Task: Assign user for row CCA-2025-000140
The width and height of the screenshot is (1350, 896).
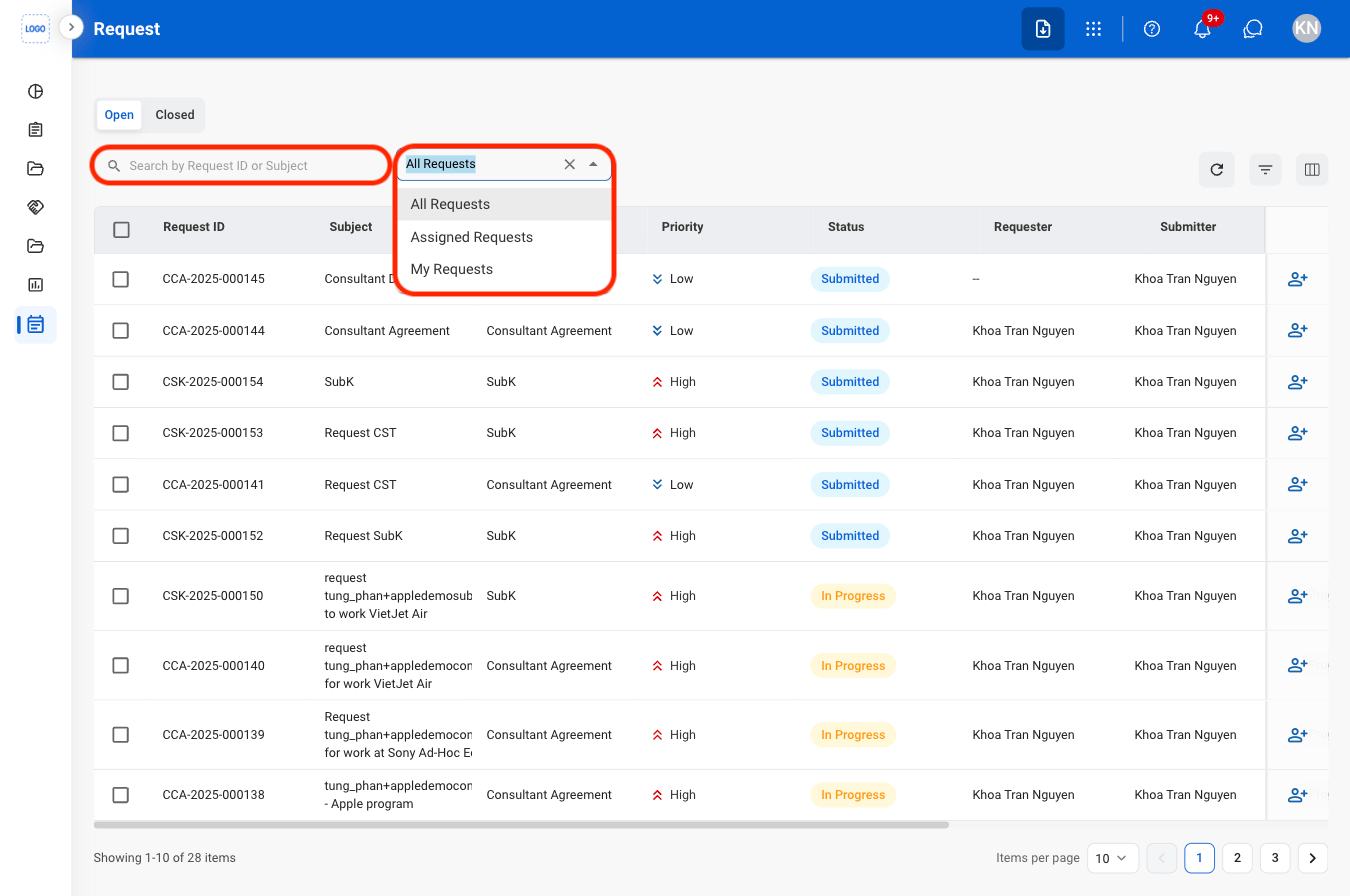Action: coord(1298,665)
